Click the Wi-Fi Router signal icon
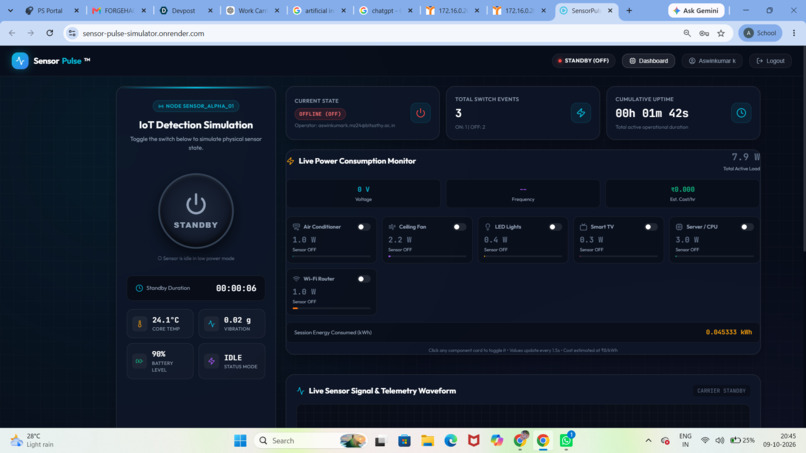The image size is (806, 453). pos(296,279)
